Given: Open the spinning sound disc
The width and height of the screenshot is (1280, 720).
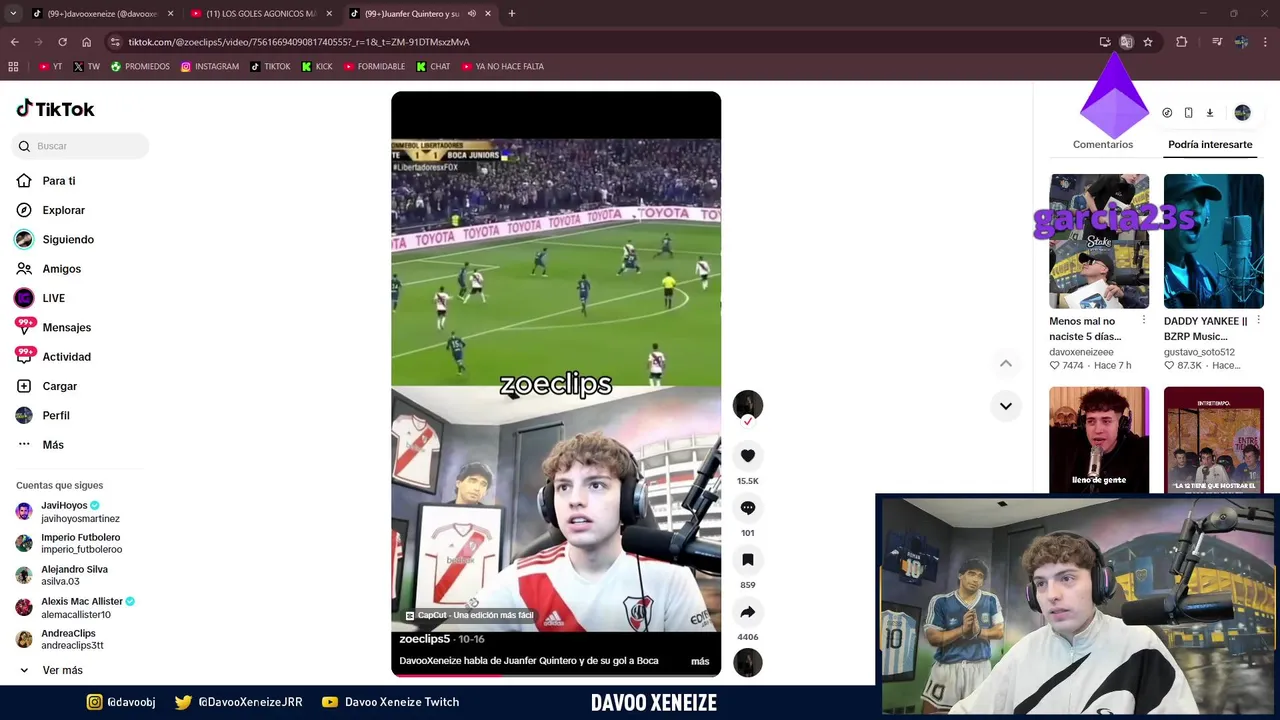Looking at the screenshot, I should (x=747, y=663).
